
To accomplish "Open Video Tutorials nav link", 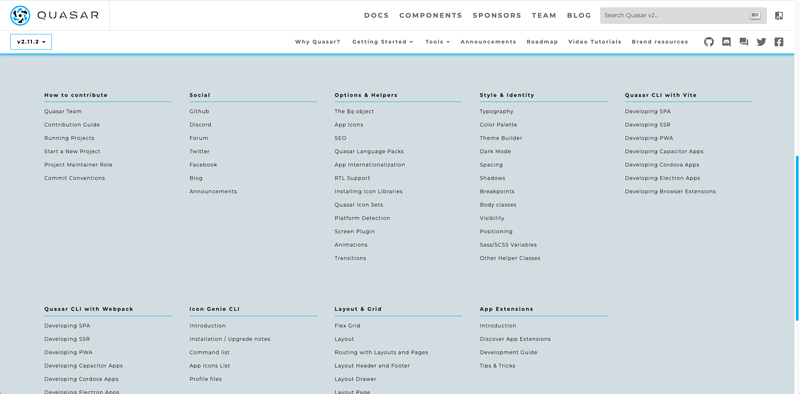I will pyautogui.click(x=595, y=42).
